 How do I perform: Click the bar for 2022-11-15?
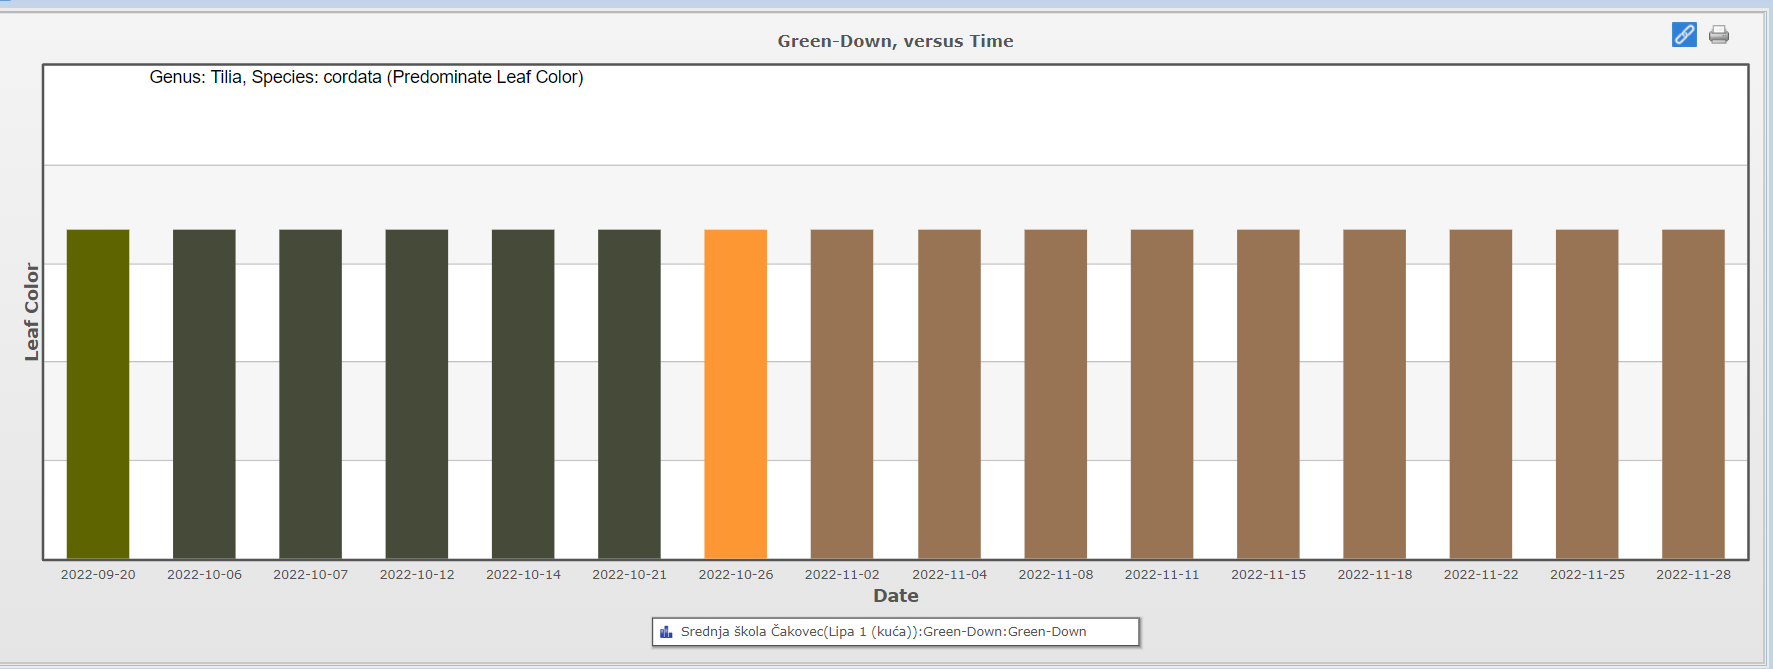(1268, 394)
